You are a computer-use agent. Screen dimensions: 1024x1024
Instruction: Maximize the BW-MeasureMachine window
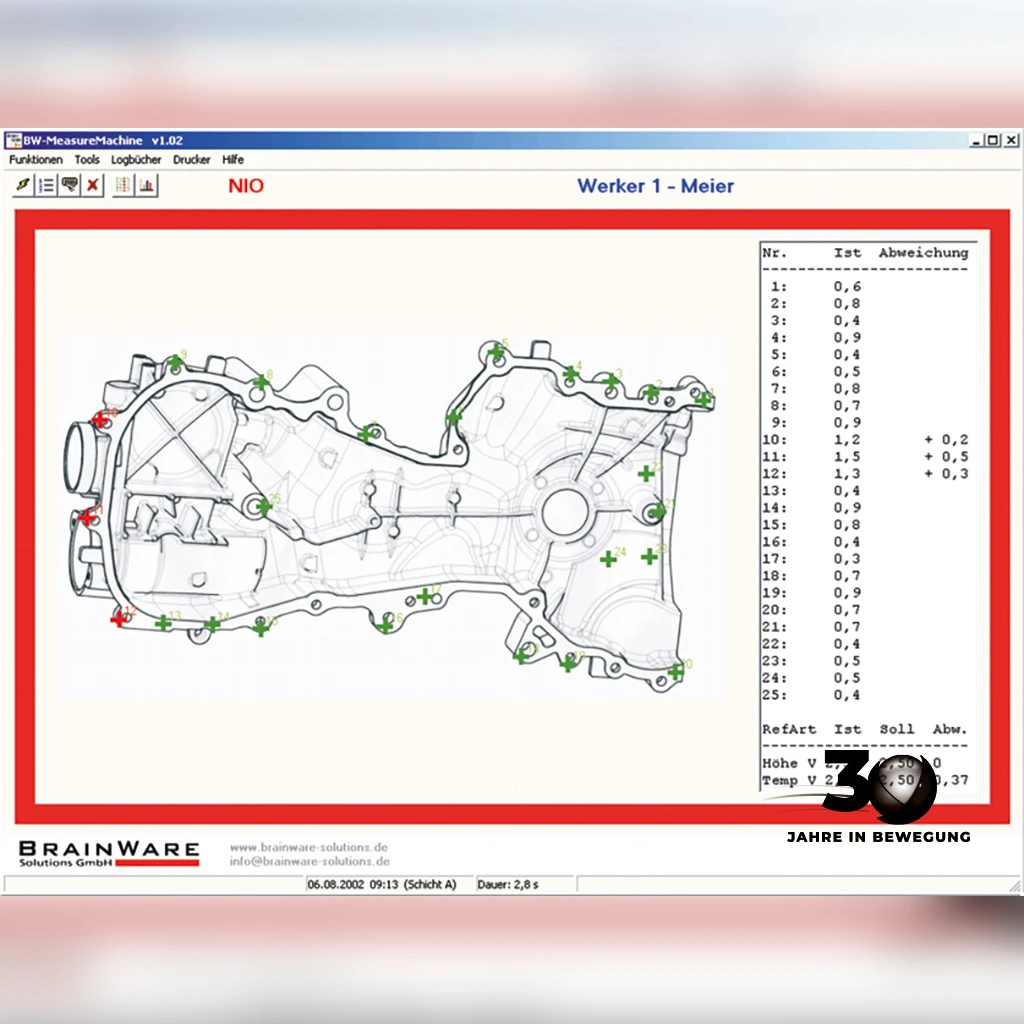tap(993, 140)
